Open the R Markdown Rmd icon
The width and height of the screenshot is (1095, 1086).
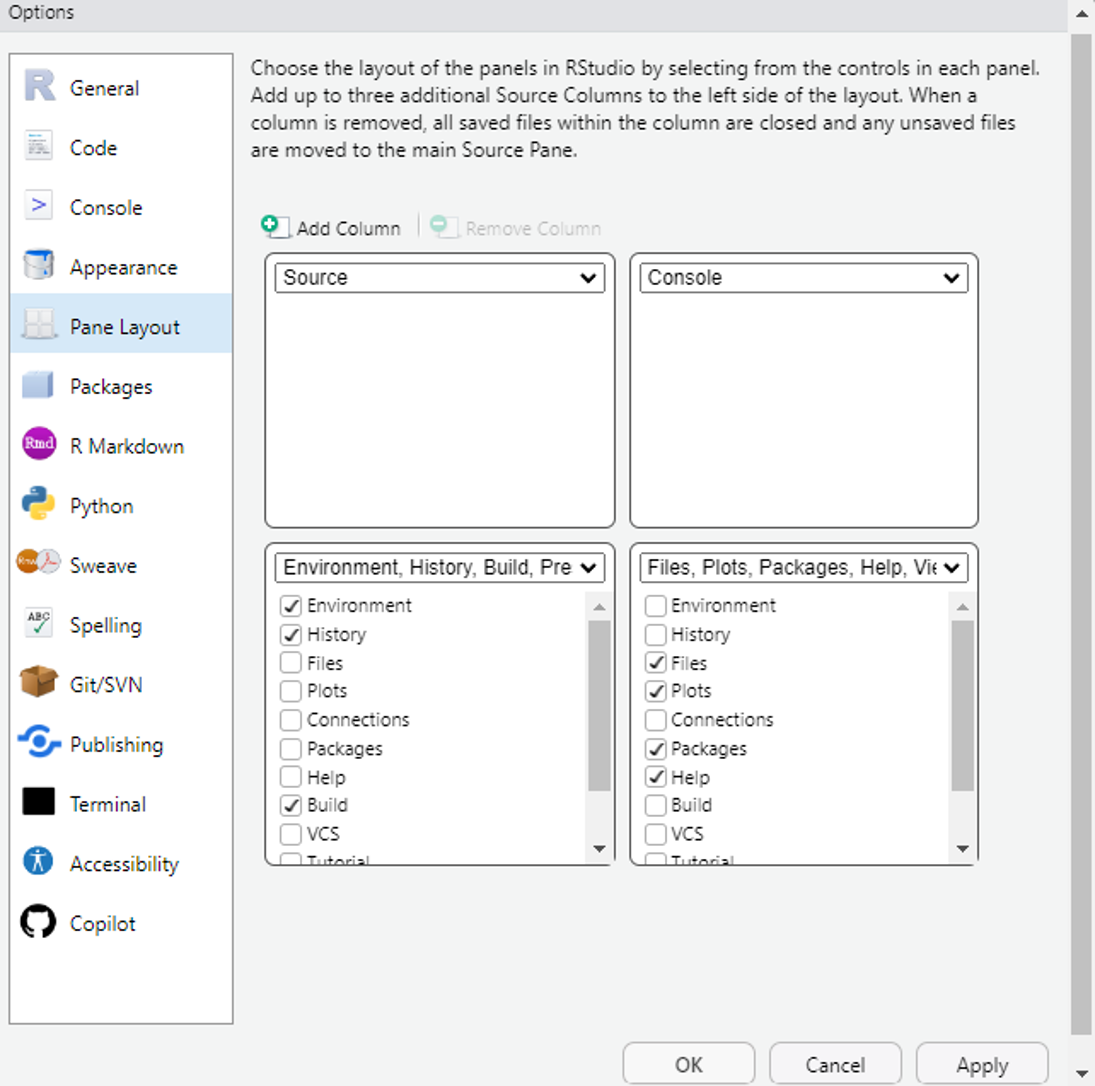pyautogui.click(x=38, y=443)
